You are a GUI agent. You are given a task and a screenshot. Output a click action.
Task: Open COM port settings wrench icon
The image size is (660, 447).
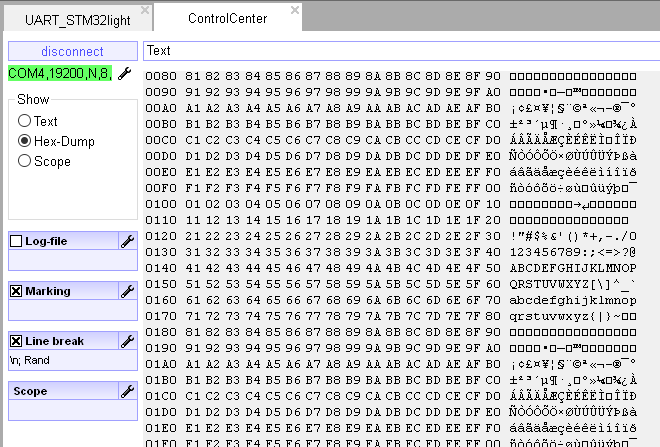(125, 74)
